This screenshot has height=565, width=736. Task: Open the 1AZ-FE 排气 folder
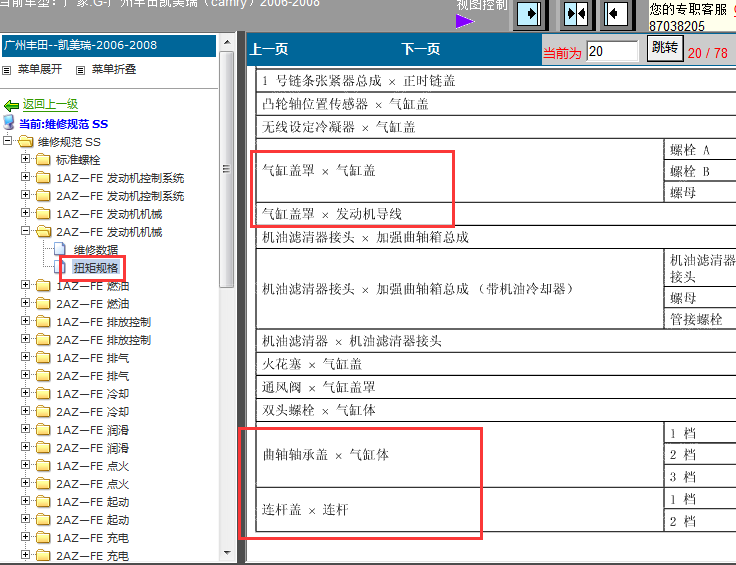(92, 358)
